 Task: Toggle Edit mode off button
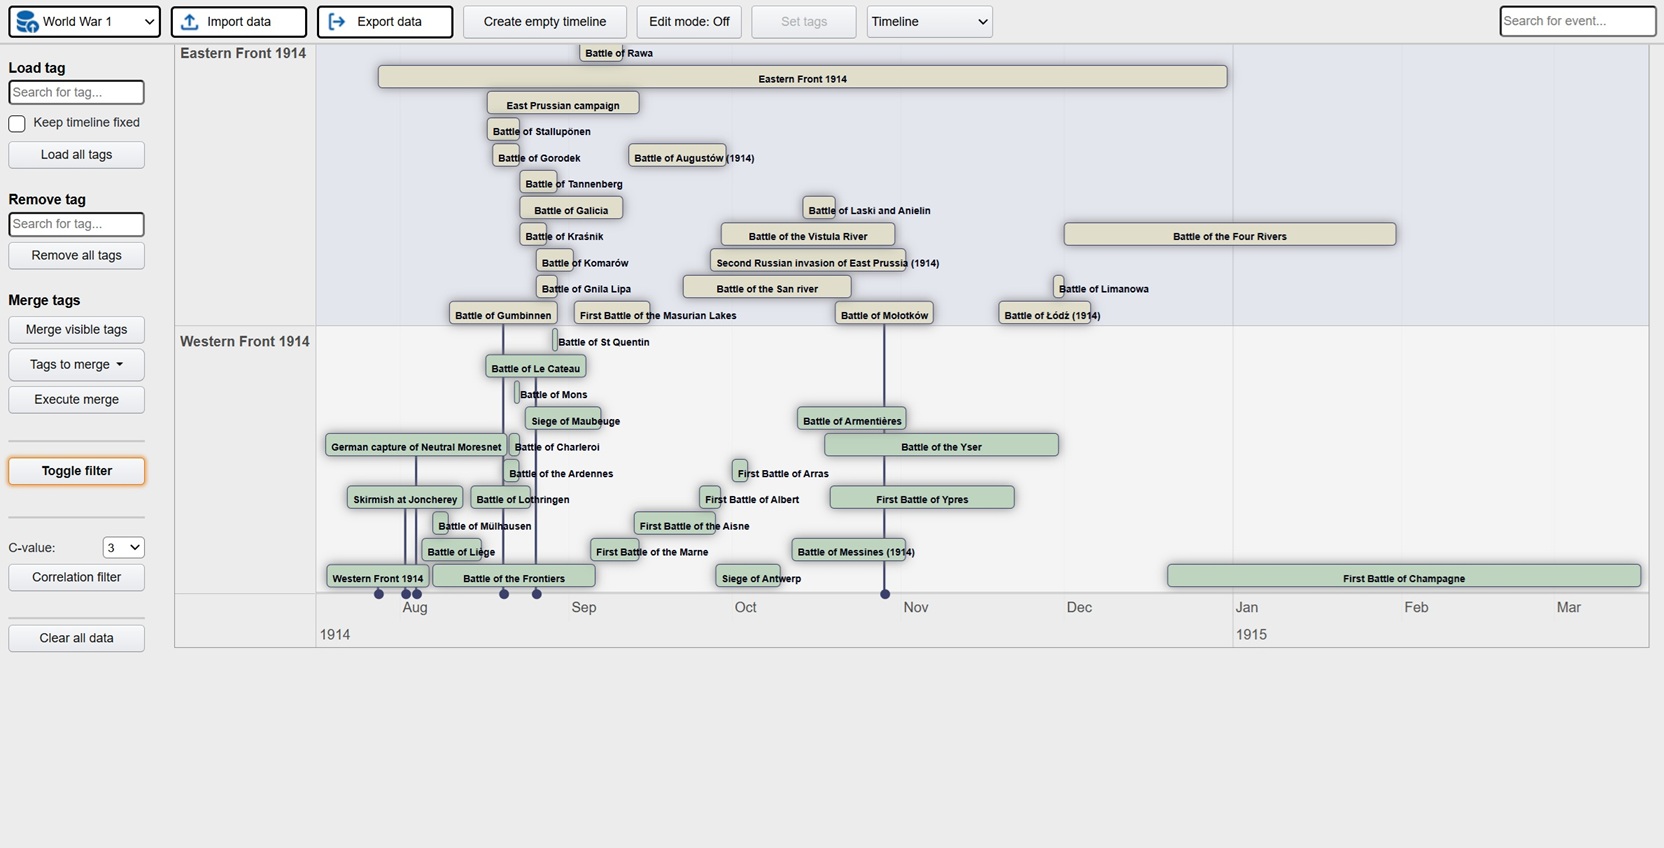[688, 21]
